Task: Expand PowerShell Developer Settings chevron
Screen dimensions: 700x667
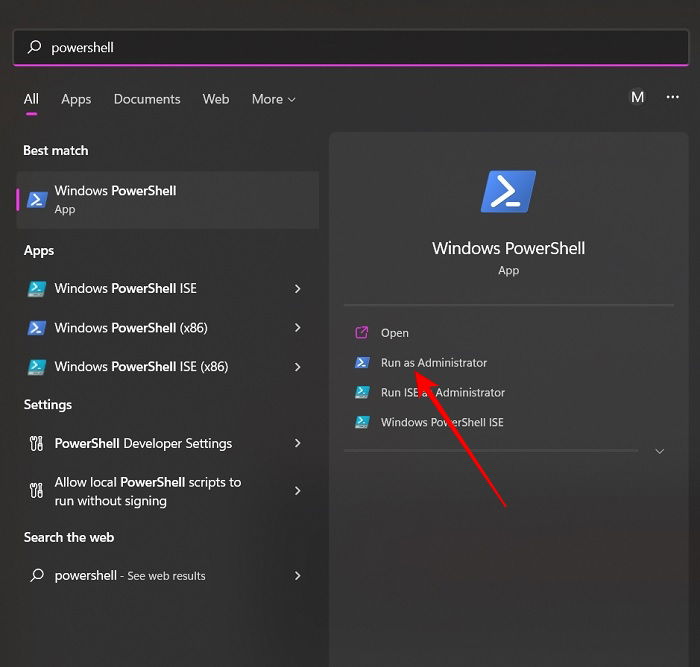Action: click(297, 443)
